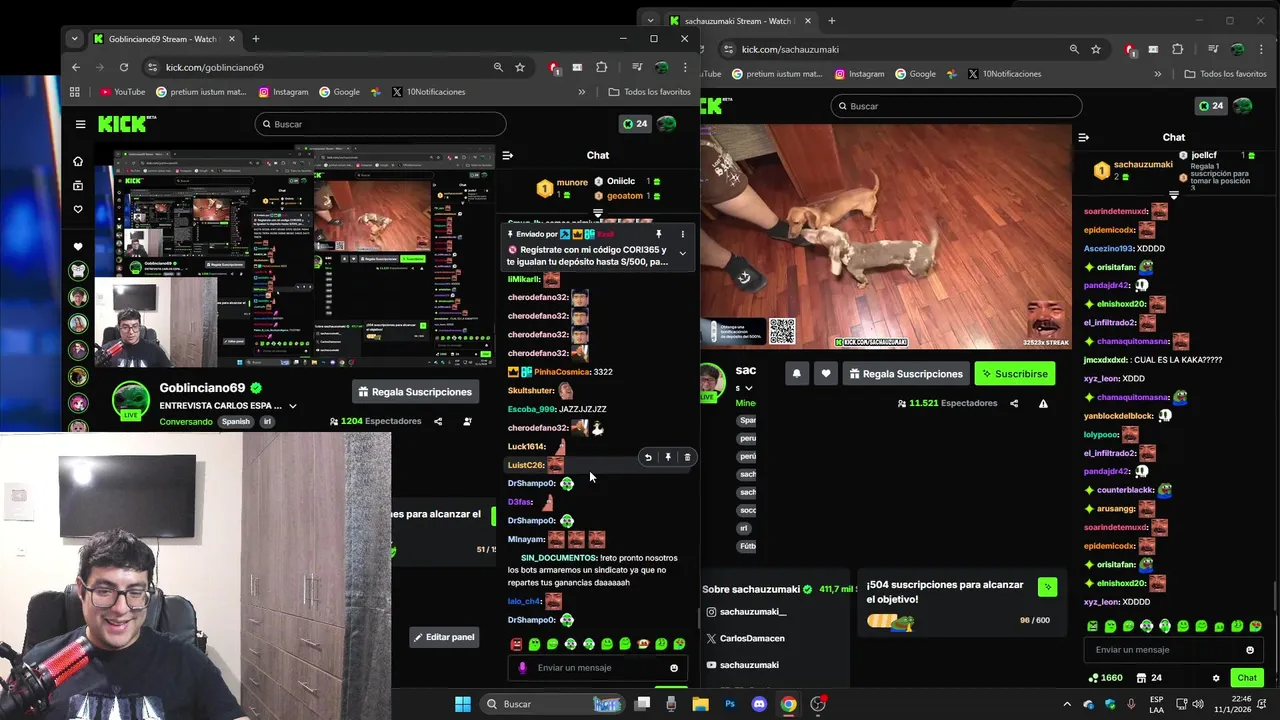
Task: Open Kick sidebar hamburger menu in Goblinciano69 window
Action: tap(80, 124)
